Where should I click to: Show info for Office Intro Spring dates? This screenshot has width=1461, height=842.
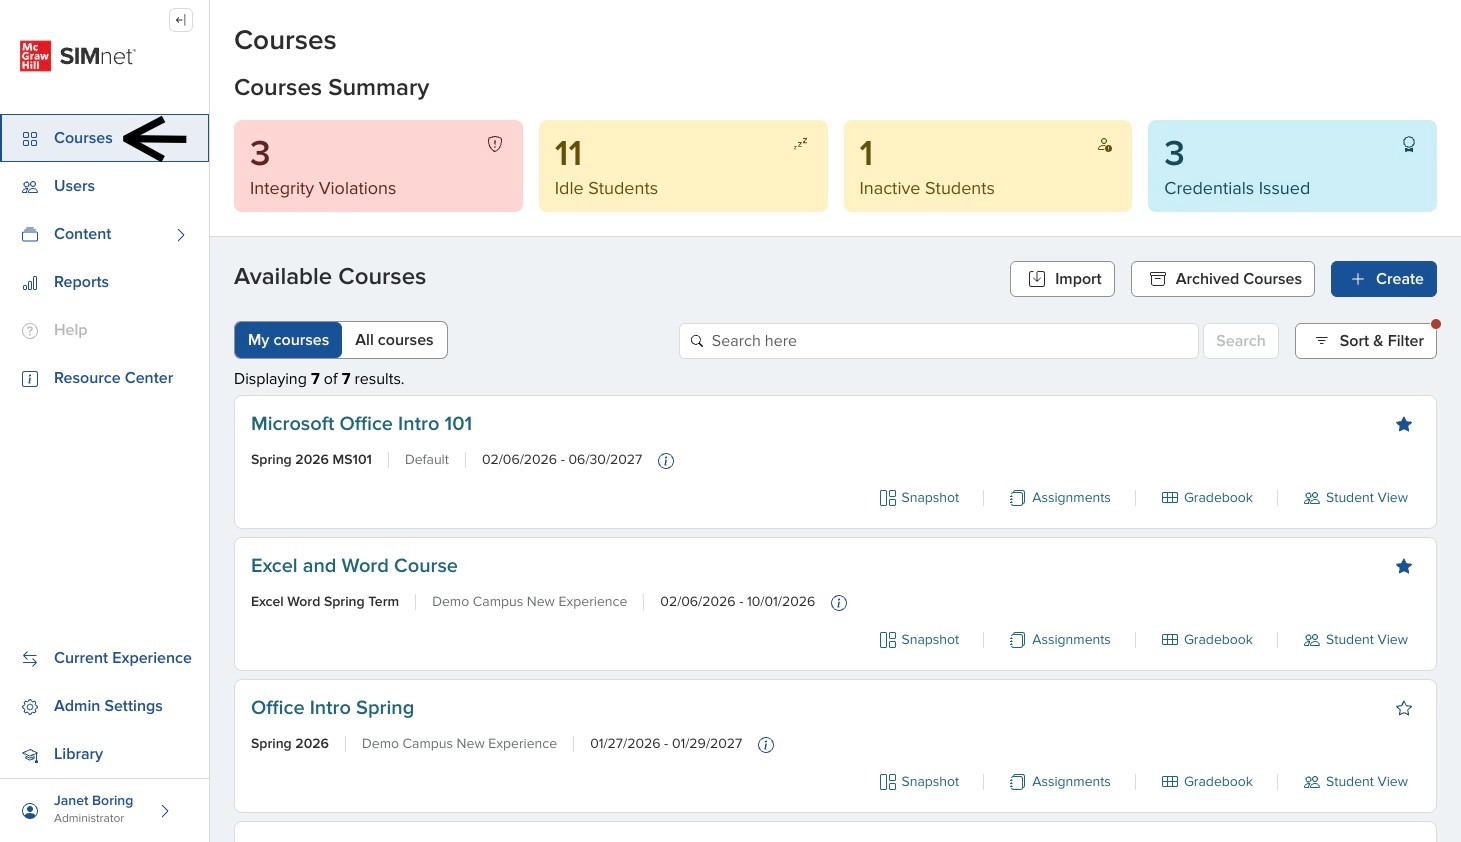(x=766, y=745)
